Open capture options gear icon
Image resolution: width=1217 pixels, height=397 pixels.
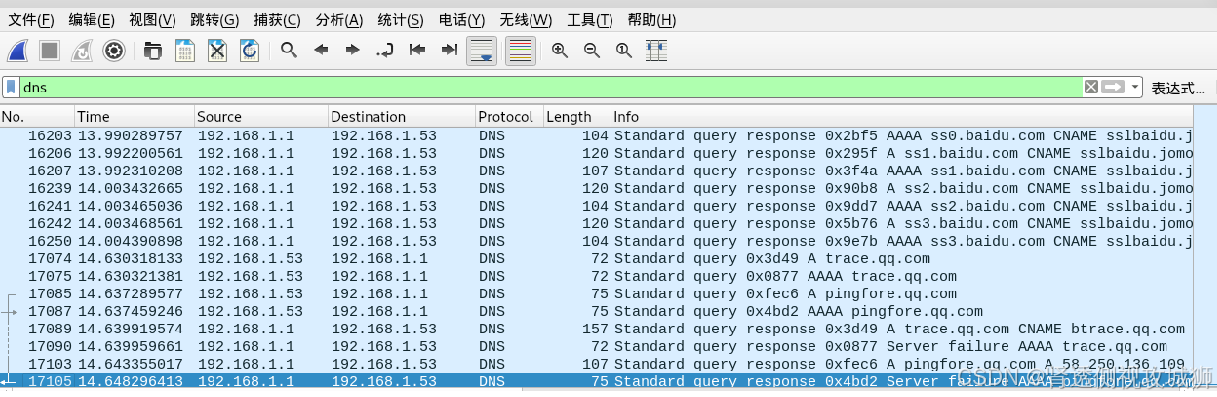[114, 50]
